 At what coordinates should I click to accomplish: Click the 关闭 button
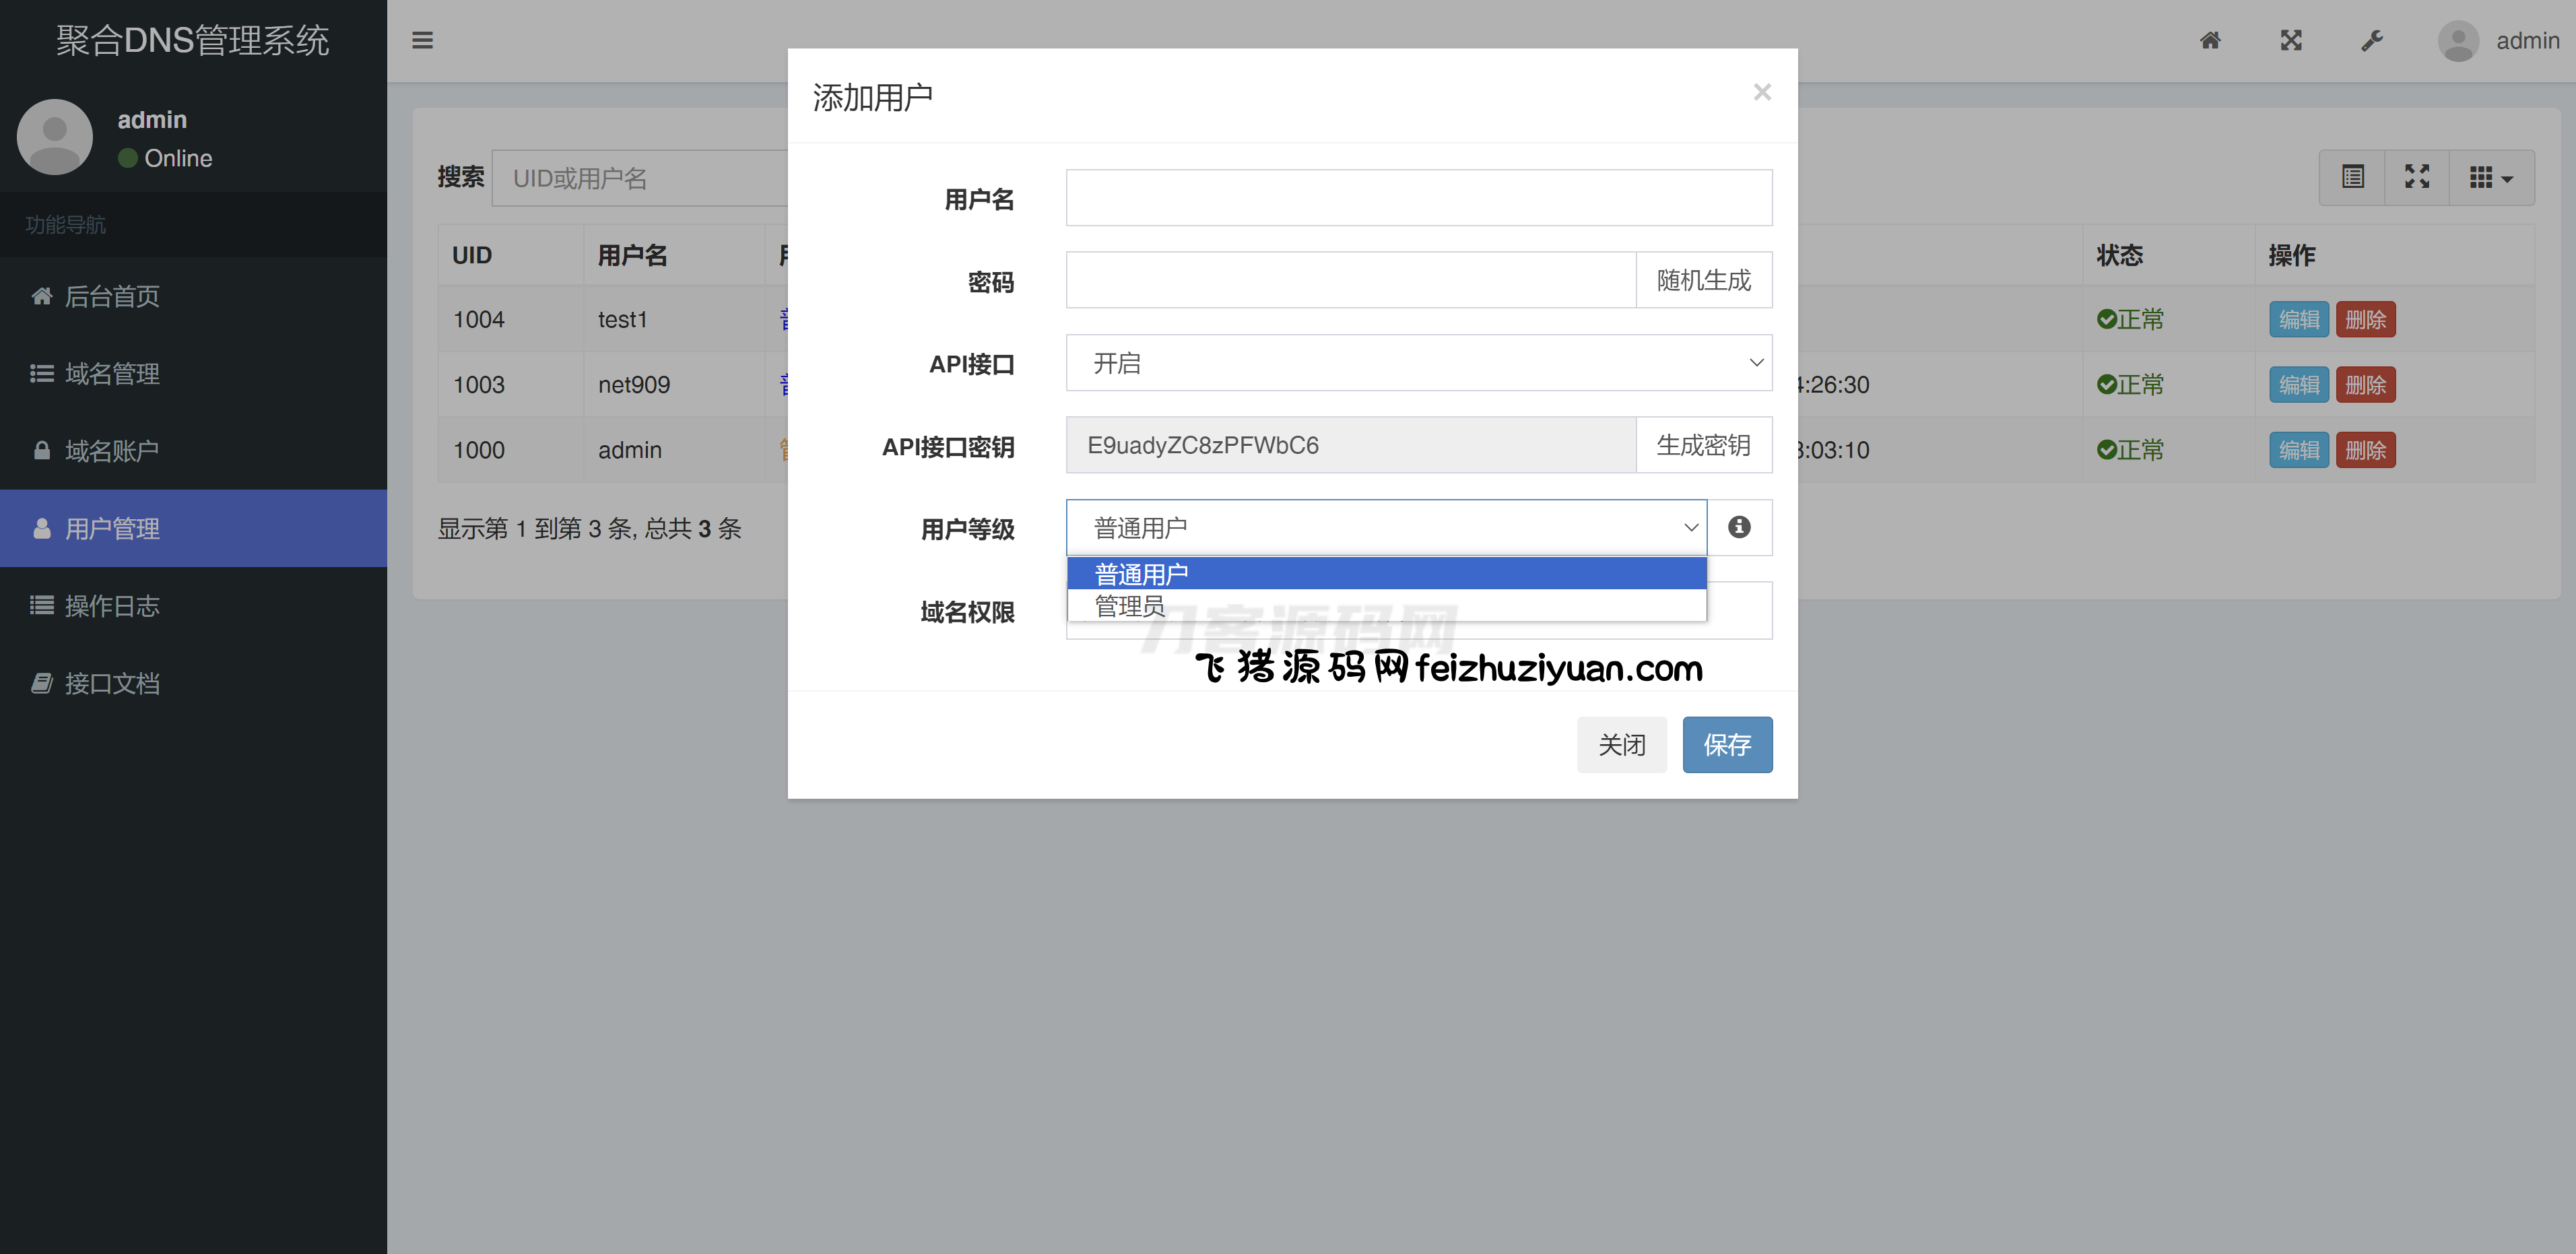(x=1621, y=745)
